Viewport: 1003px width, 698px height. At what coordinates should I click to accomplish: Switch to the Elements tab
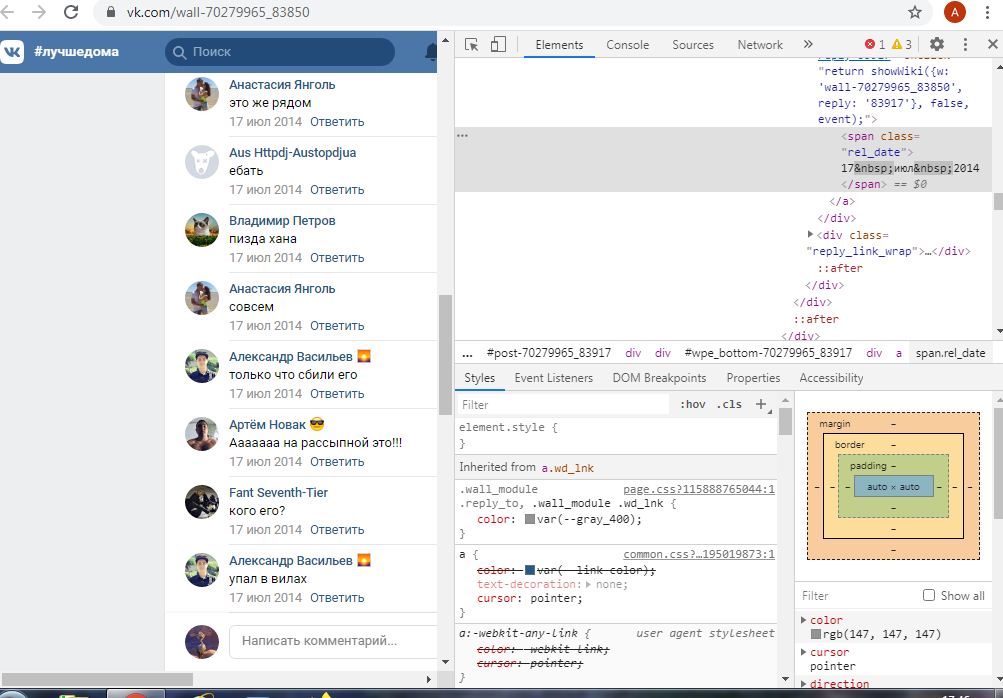point(559,45)
